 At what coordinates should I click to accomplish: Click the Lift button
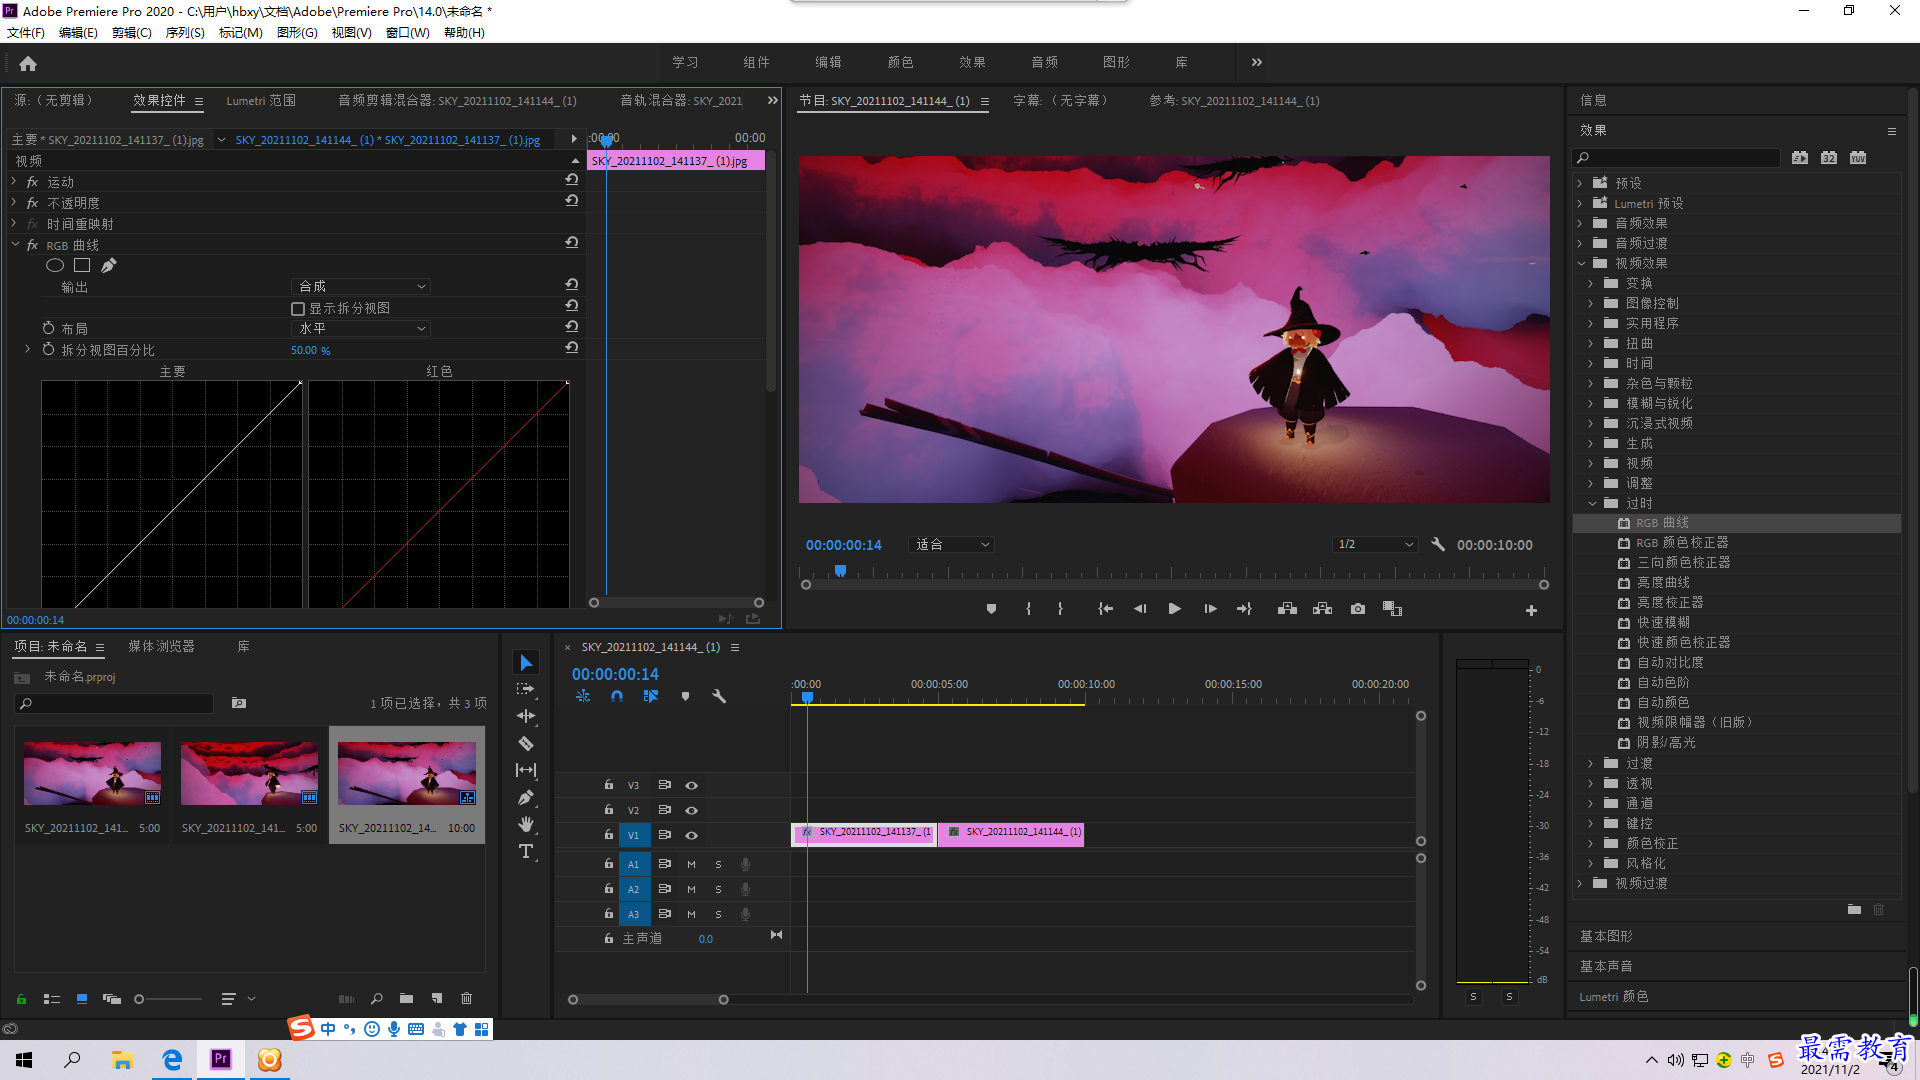point(1287,609)
